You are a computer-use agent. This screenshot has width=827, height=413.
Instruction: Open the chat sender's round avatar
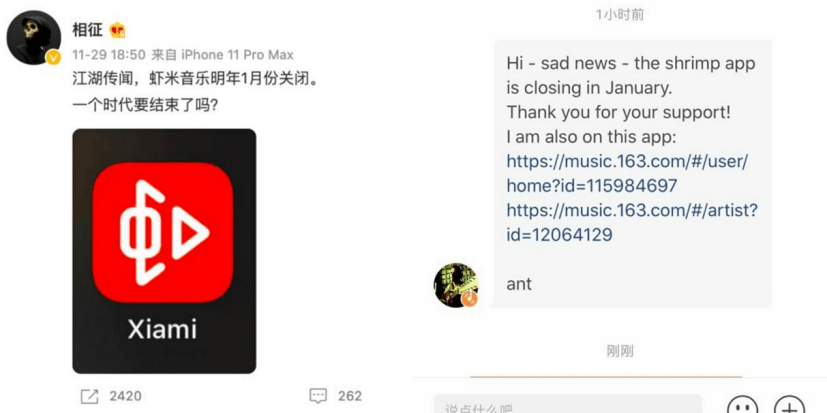456,285
